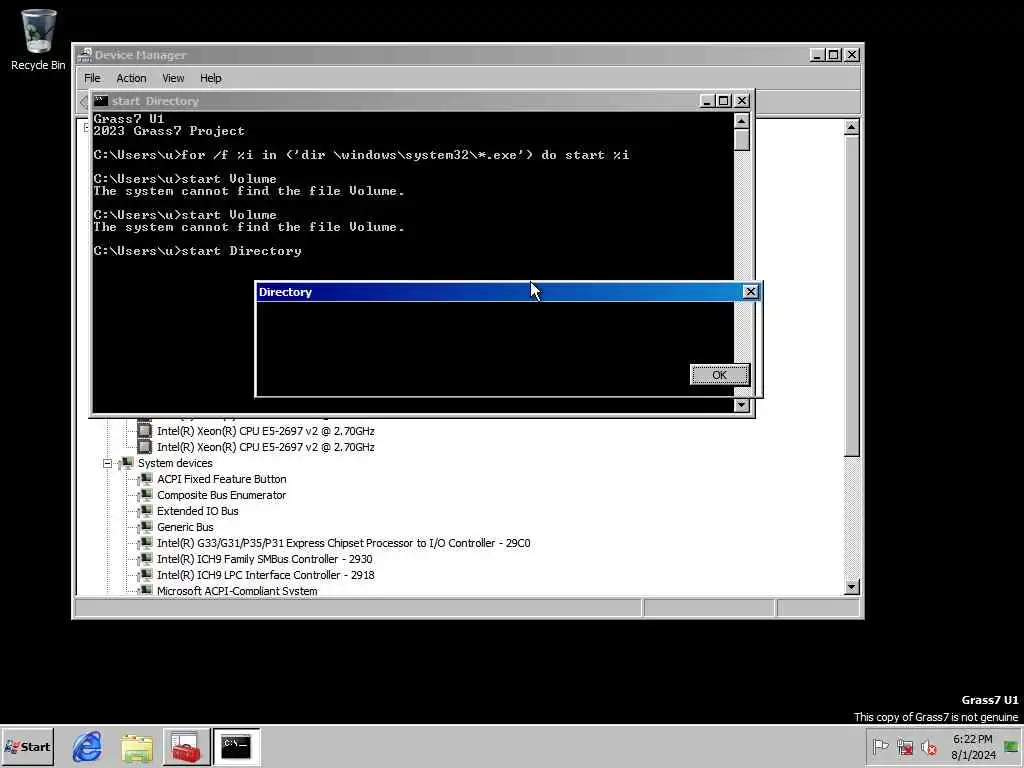Click the '2023 Grass7 Project' text in console
The height and width of the screenshot is (768, 1024).
[x=169, y=131]
